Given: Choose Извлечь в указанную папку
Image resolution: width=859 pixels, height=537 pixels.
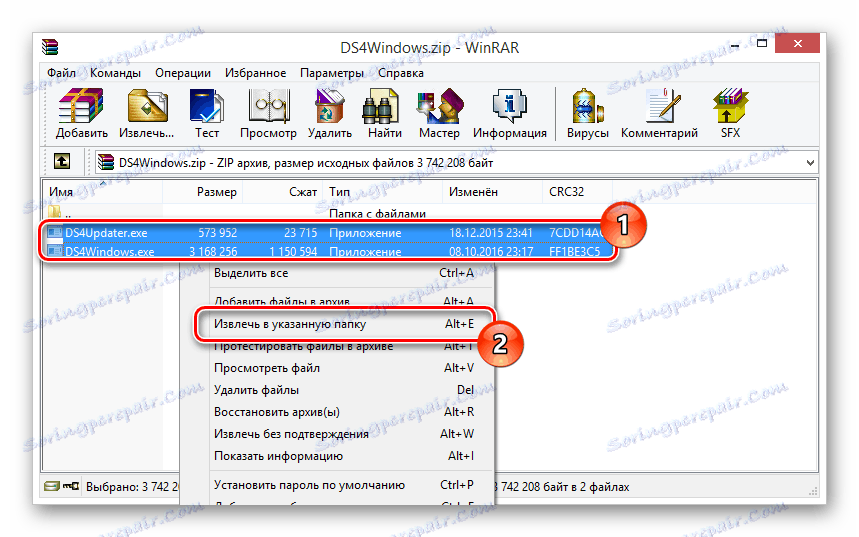Looking at the screenshot, I should tap(343, 324).
